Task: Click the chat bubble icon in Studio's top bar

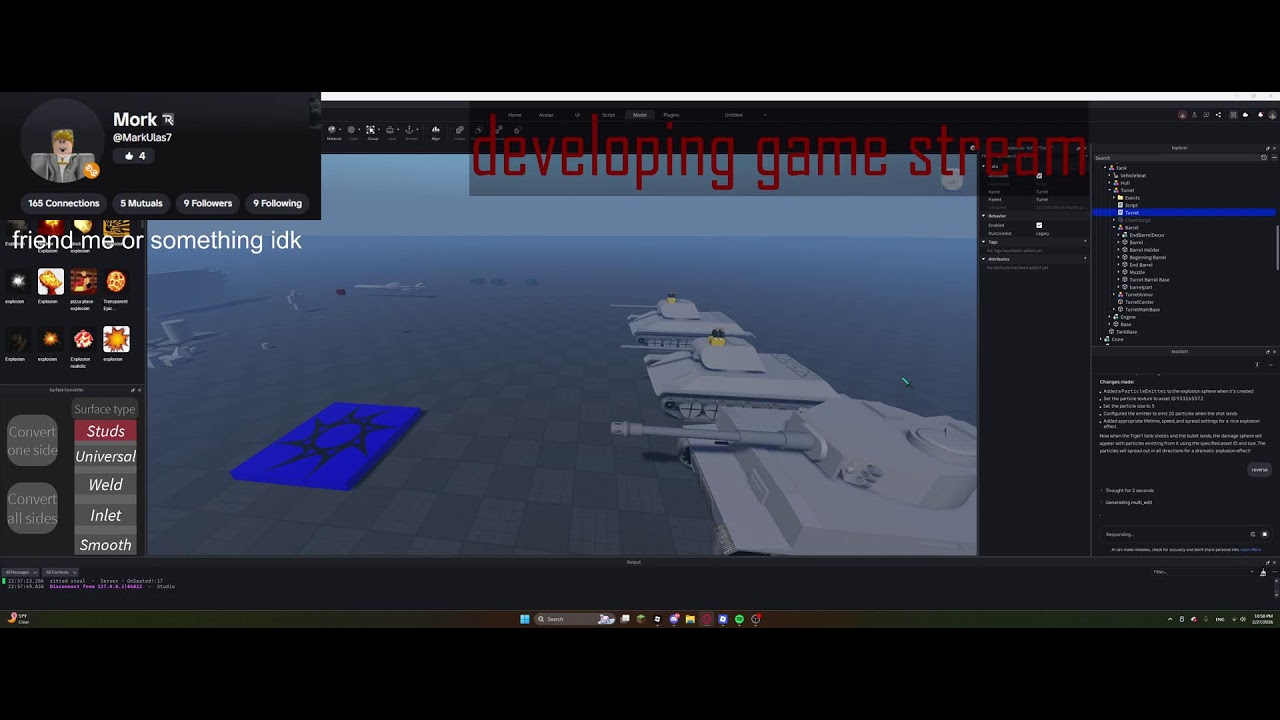Action: coord(1206,115)
